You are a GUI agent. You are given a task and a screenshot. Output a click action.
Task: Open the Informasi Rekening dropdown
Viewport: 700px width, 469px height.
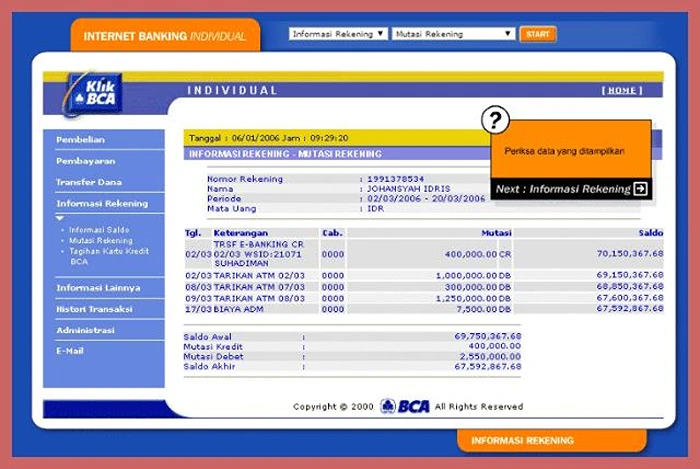(x=338, y=34)
